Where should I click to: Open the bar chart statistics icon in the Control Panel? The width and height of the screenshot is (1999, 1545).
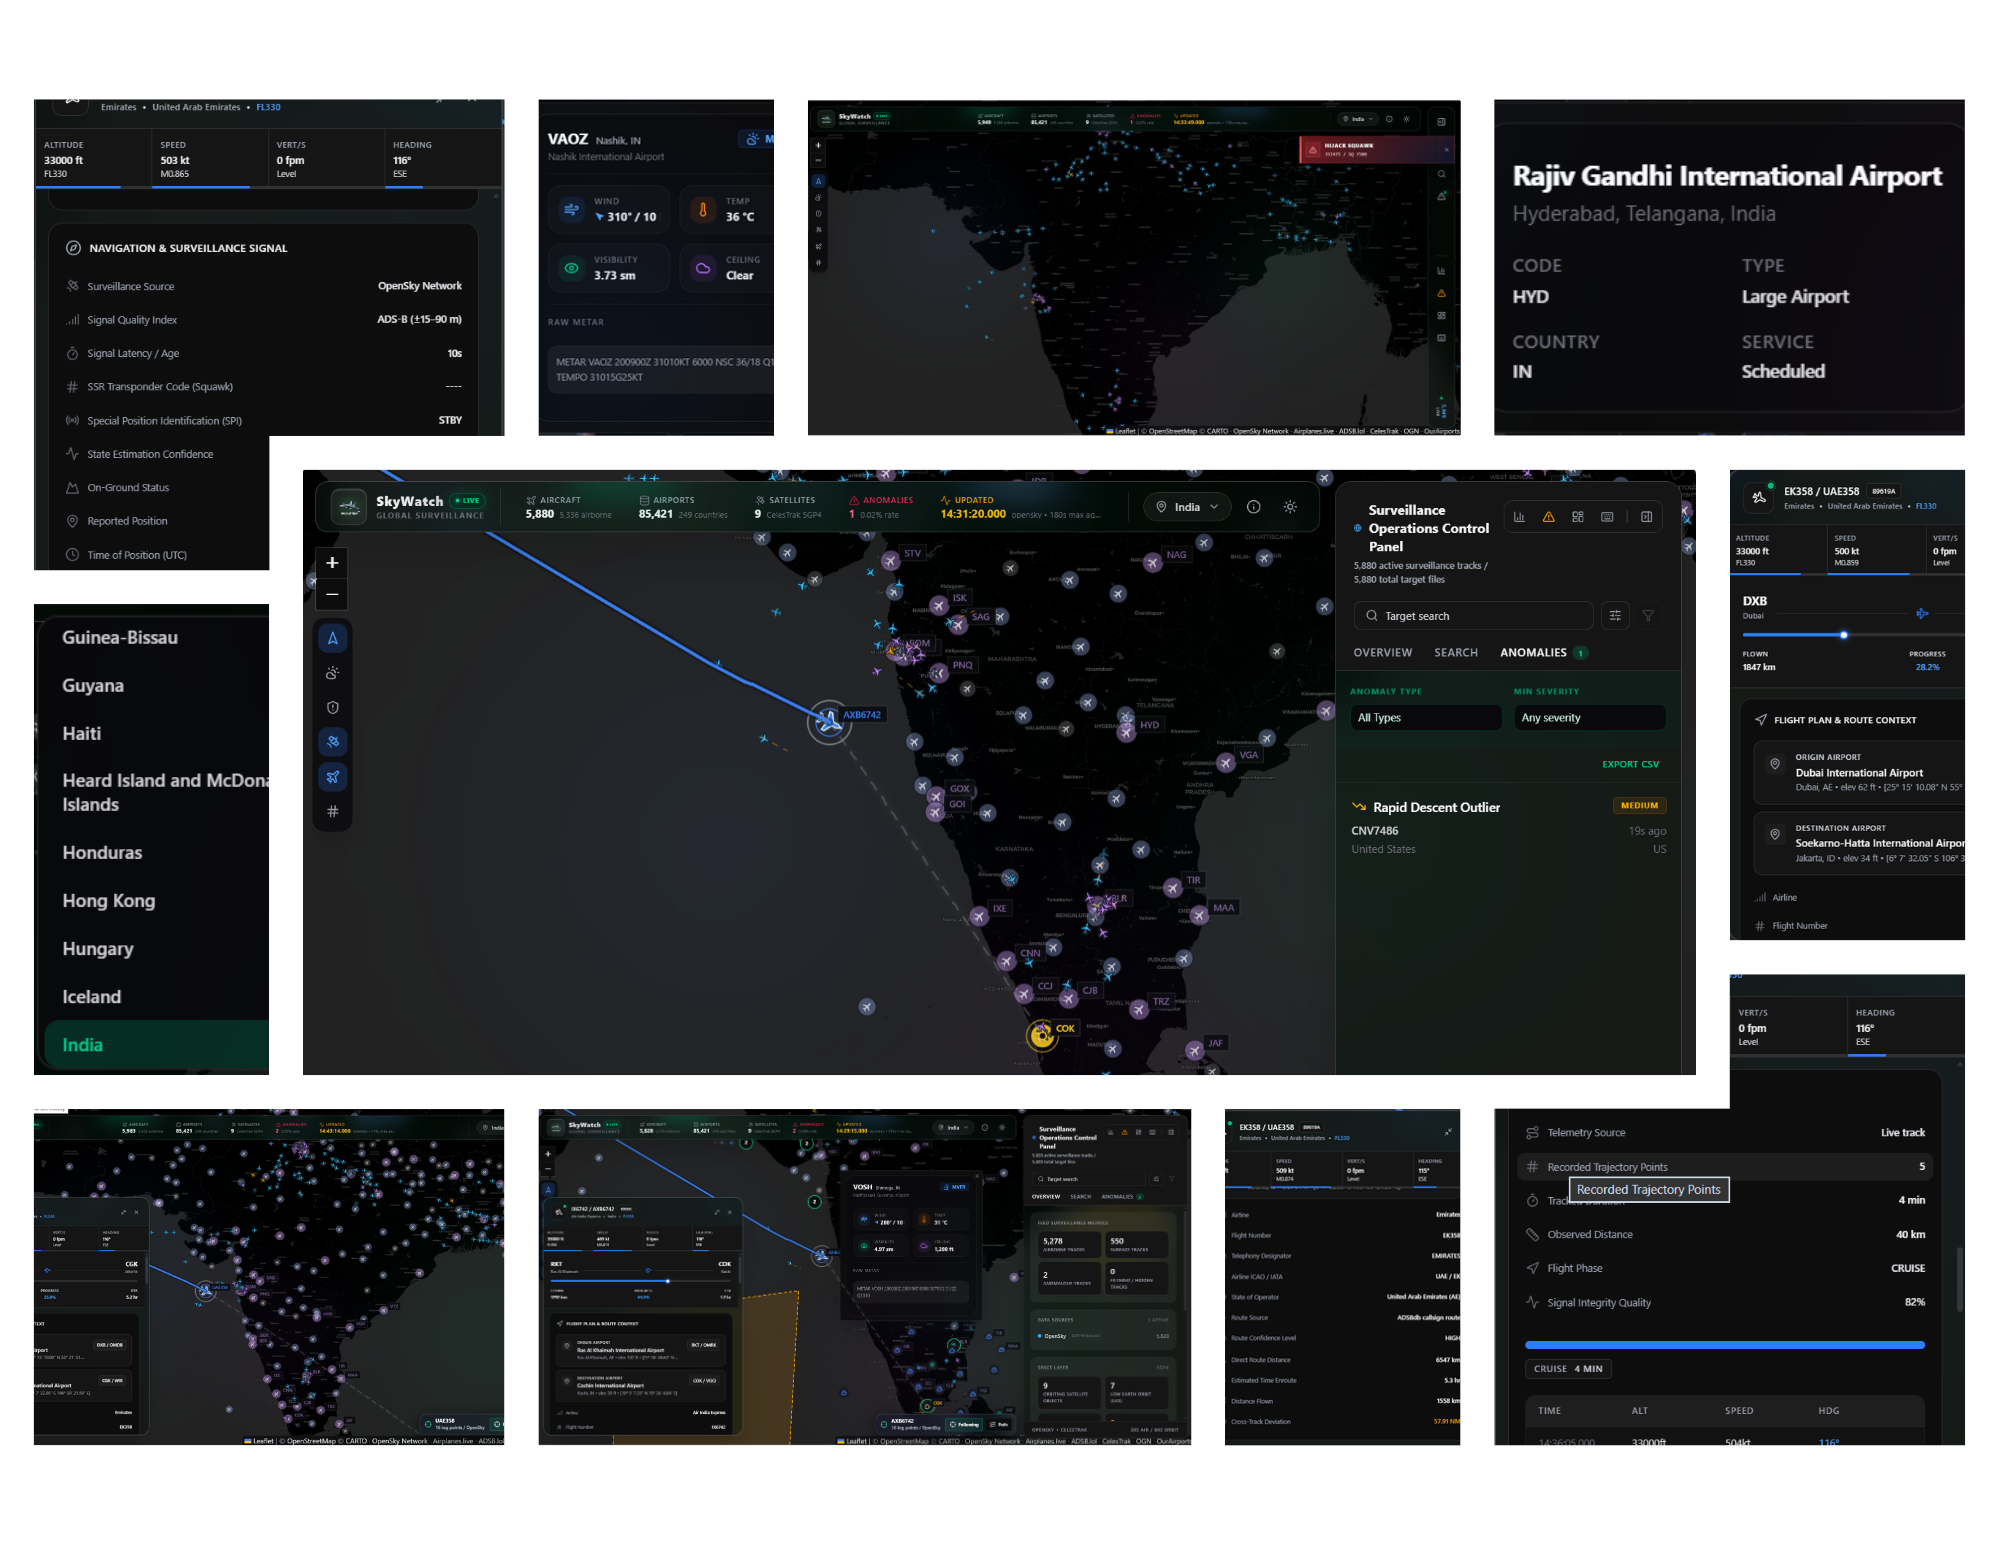click(x=1519, y=517)
